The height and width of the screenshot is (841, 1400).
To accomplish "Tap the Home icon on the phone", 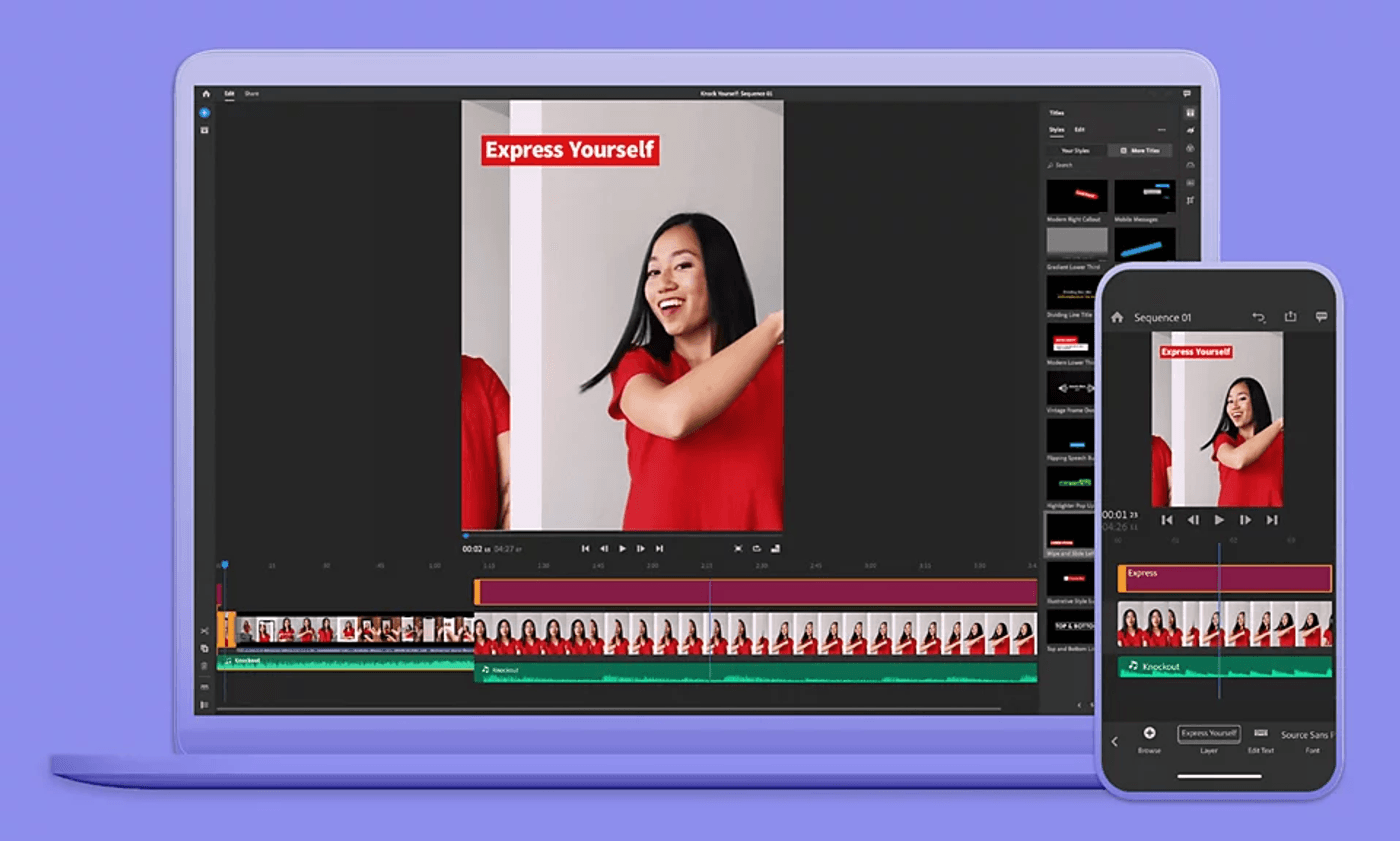I will pyautogui.click(x=1117, y=317).
